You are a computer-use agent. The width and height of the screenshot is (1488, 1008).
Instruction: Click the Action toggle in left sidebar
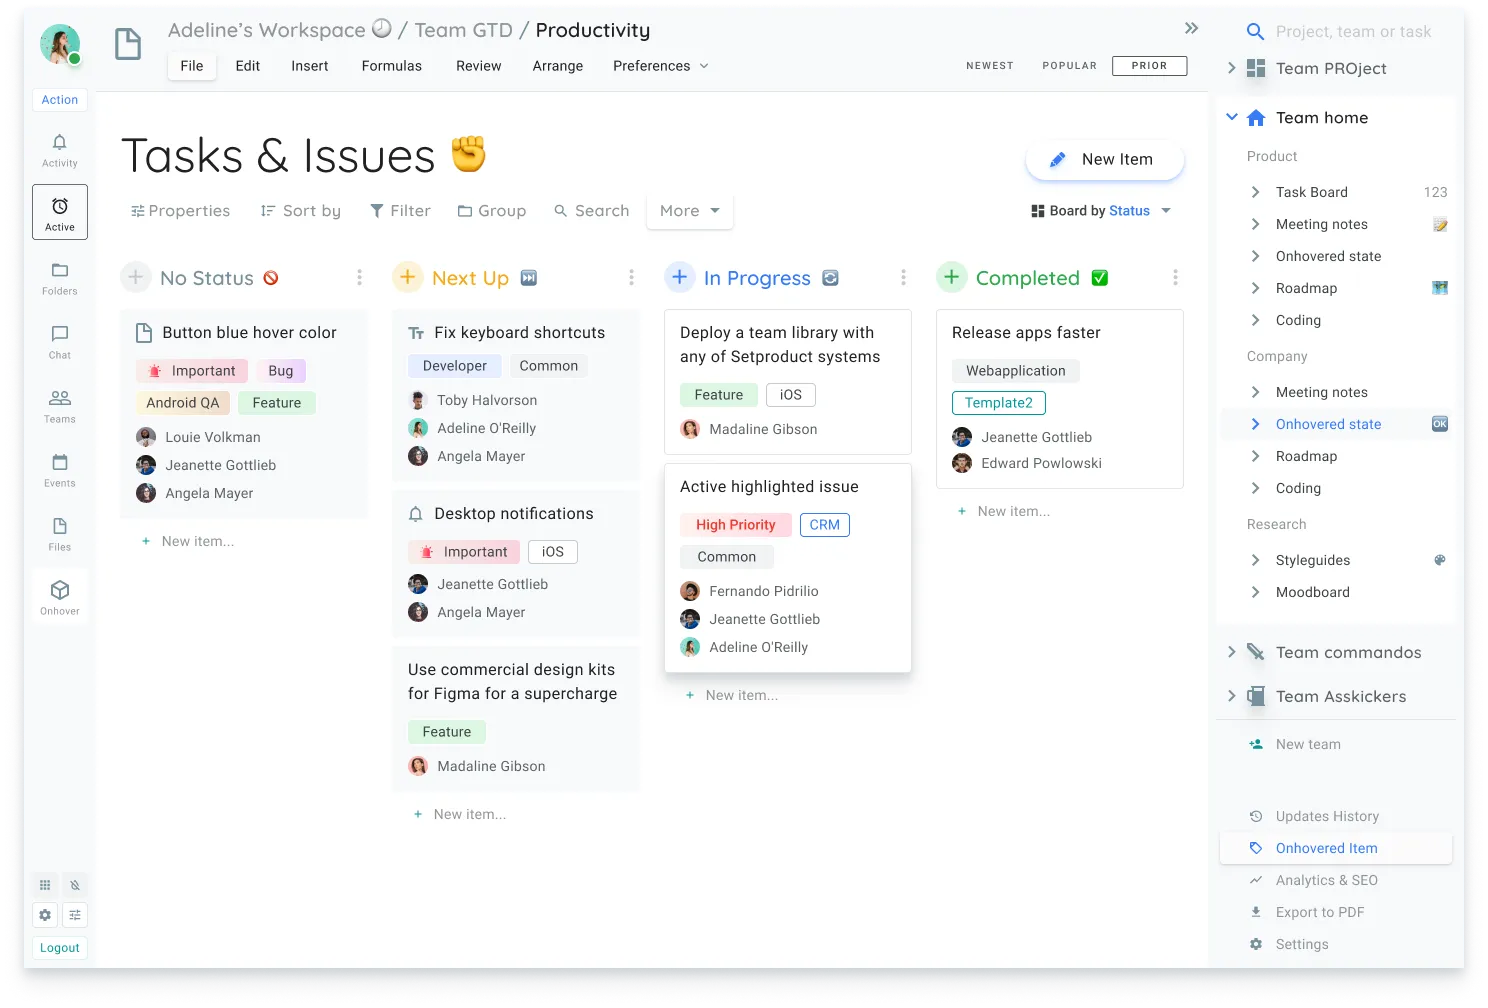59,99
